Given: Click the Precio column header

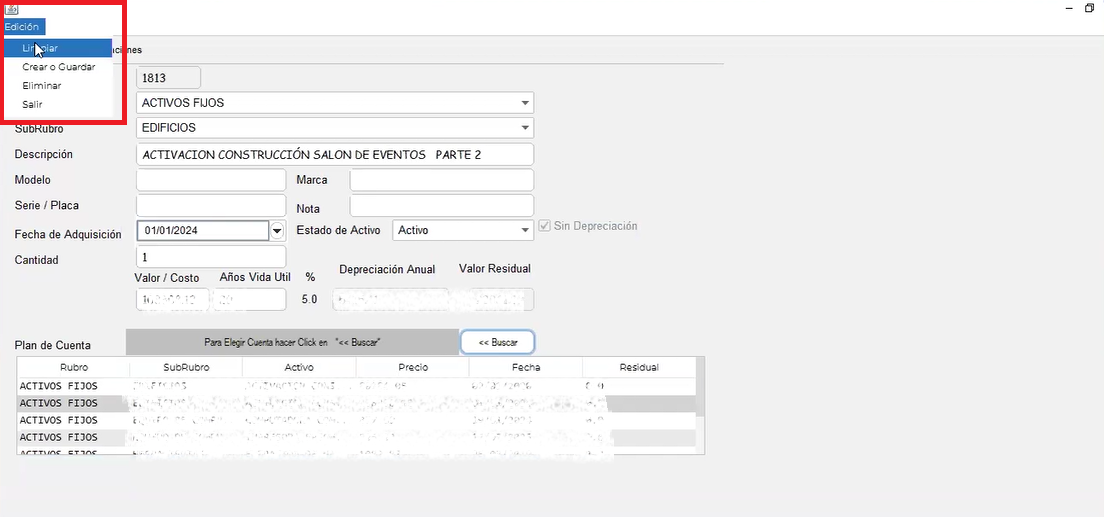Looking at the screenshot, I should click(x=412, y=367).
